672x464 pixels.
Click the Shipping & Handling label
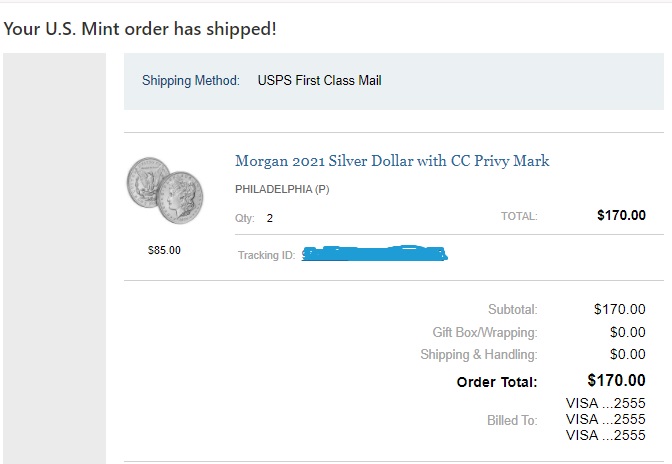point(478,354)
